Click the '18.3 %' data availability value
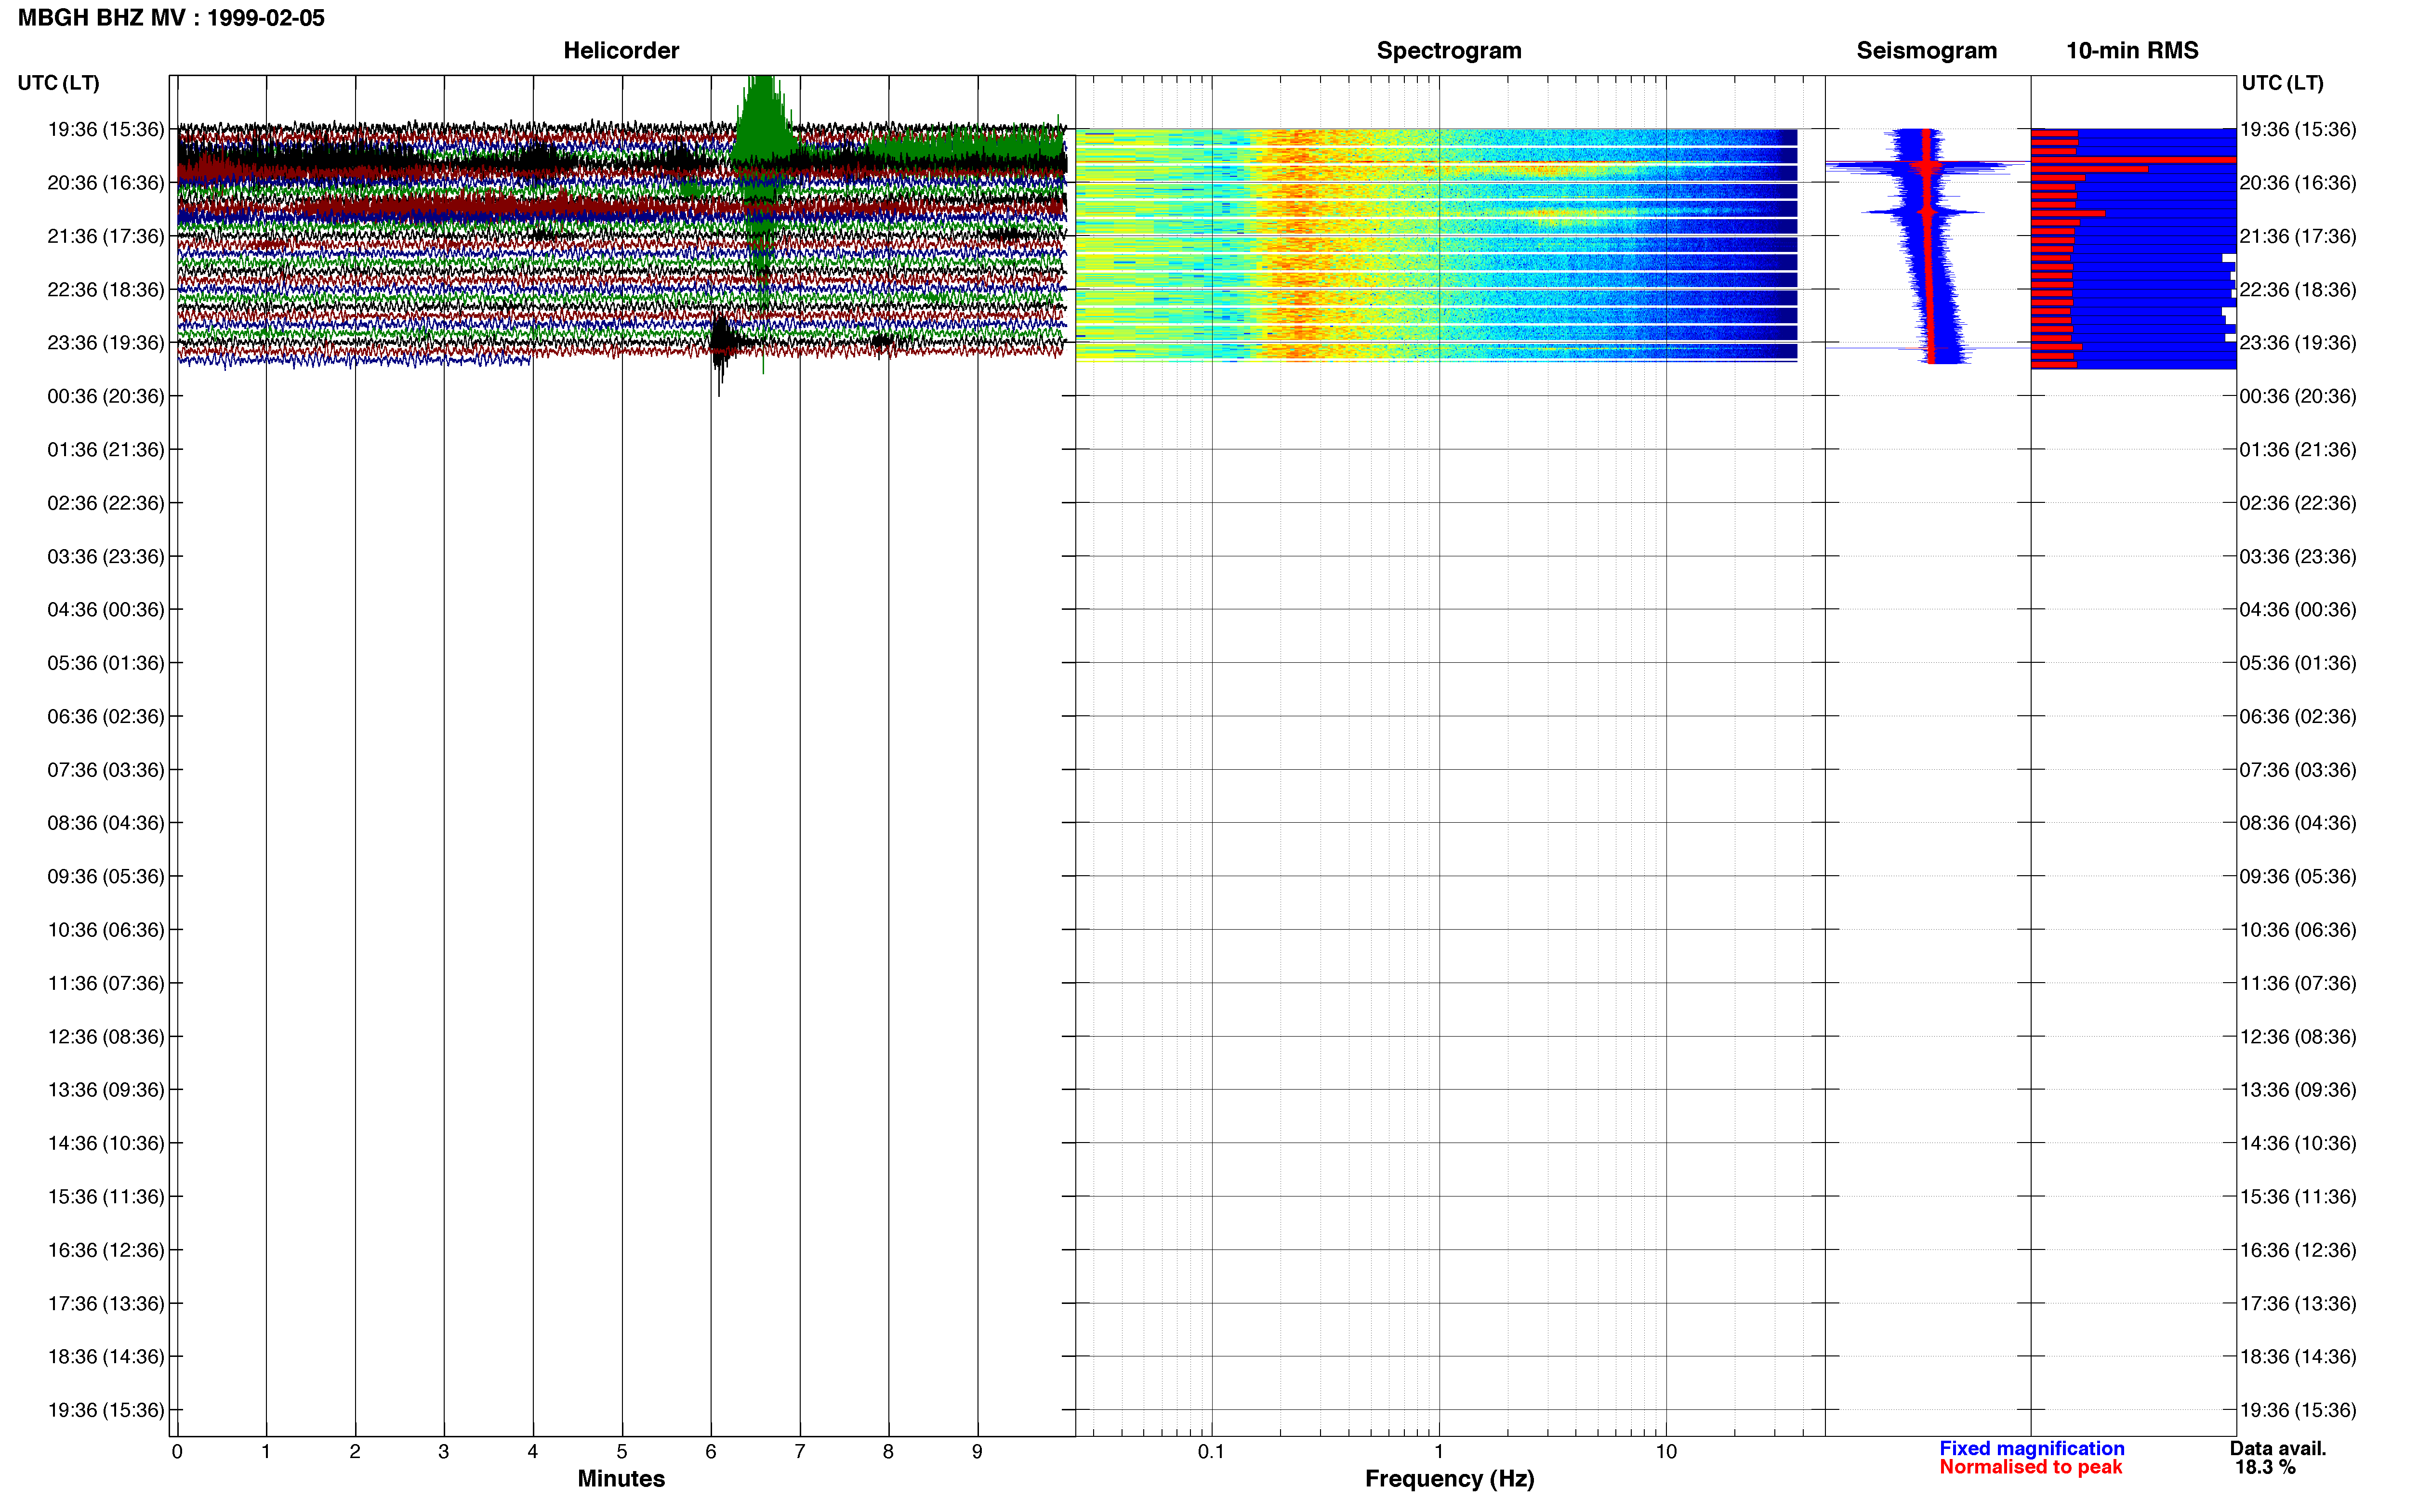Image resolution: width=2418 pixels, height=1512 pixels. click(2266, 1467)
